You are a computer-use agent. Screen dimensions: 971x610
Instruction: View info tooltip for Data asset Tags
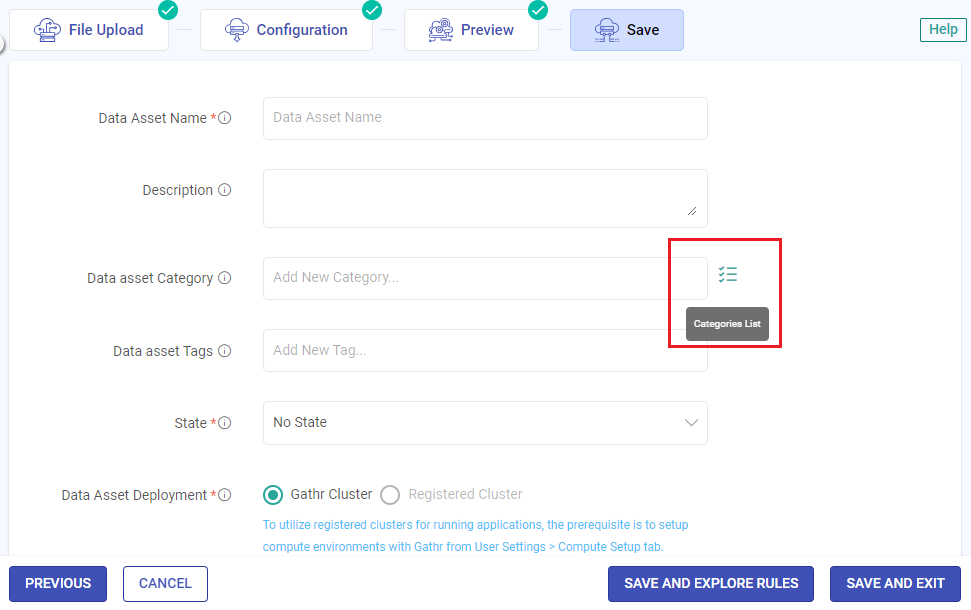click(226, 350)
